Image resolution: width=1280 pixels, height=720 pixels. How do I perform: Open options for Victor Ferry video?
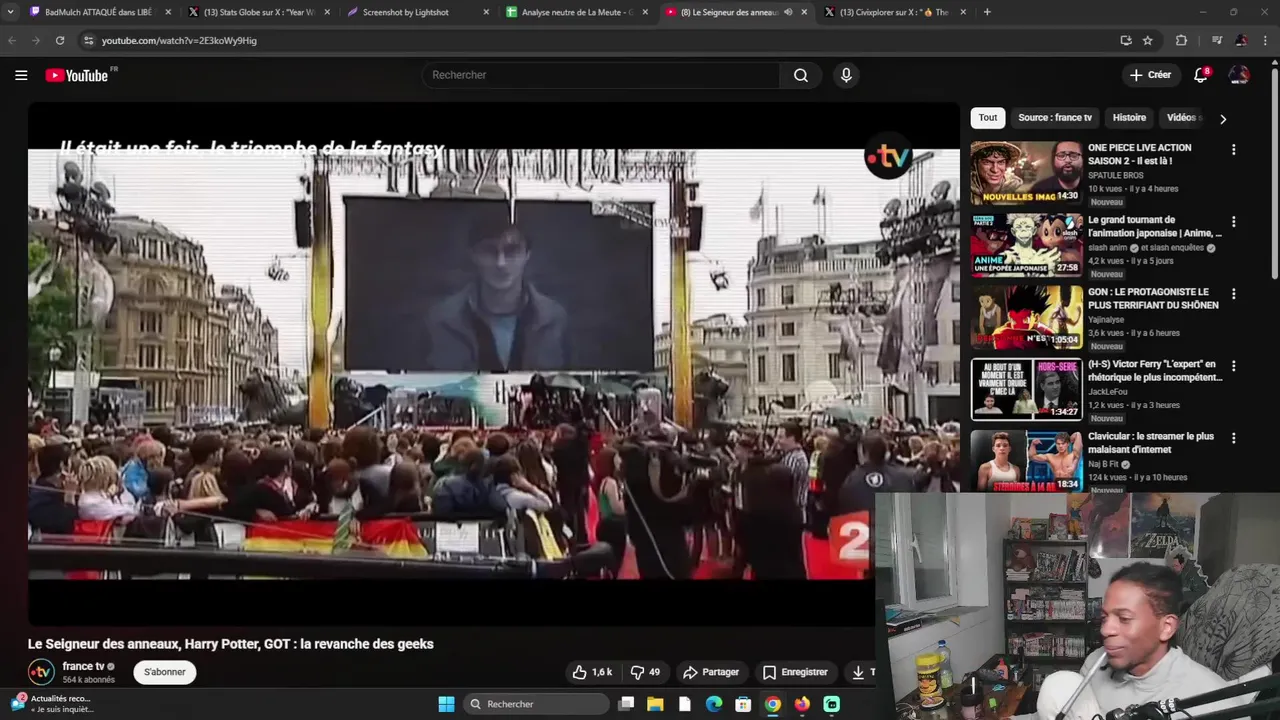(x=1233, y=366)
